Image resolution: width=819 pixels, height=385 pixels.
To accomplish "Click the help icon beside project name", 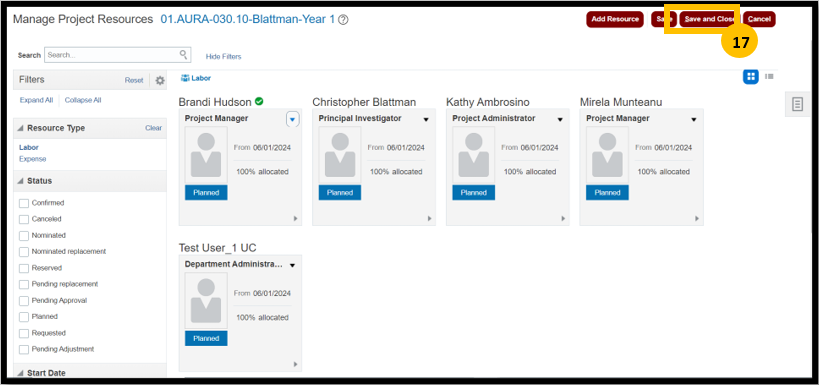I will pyautogui.click(x=343, y=20).
